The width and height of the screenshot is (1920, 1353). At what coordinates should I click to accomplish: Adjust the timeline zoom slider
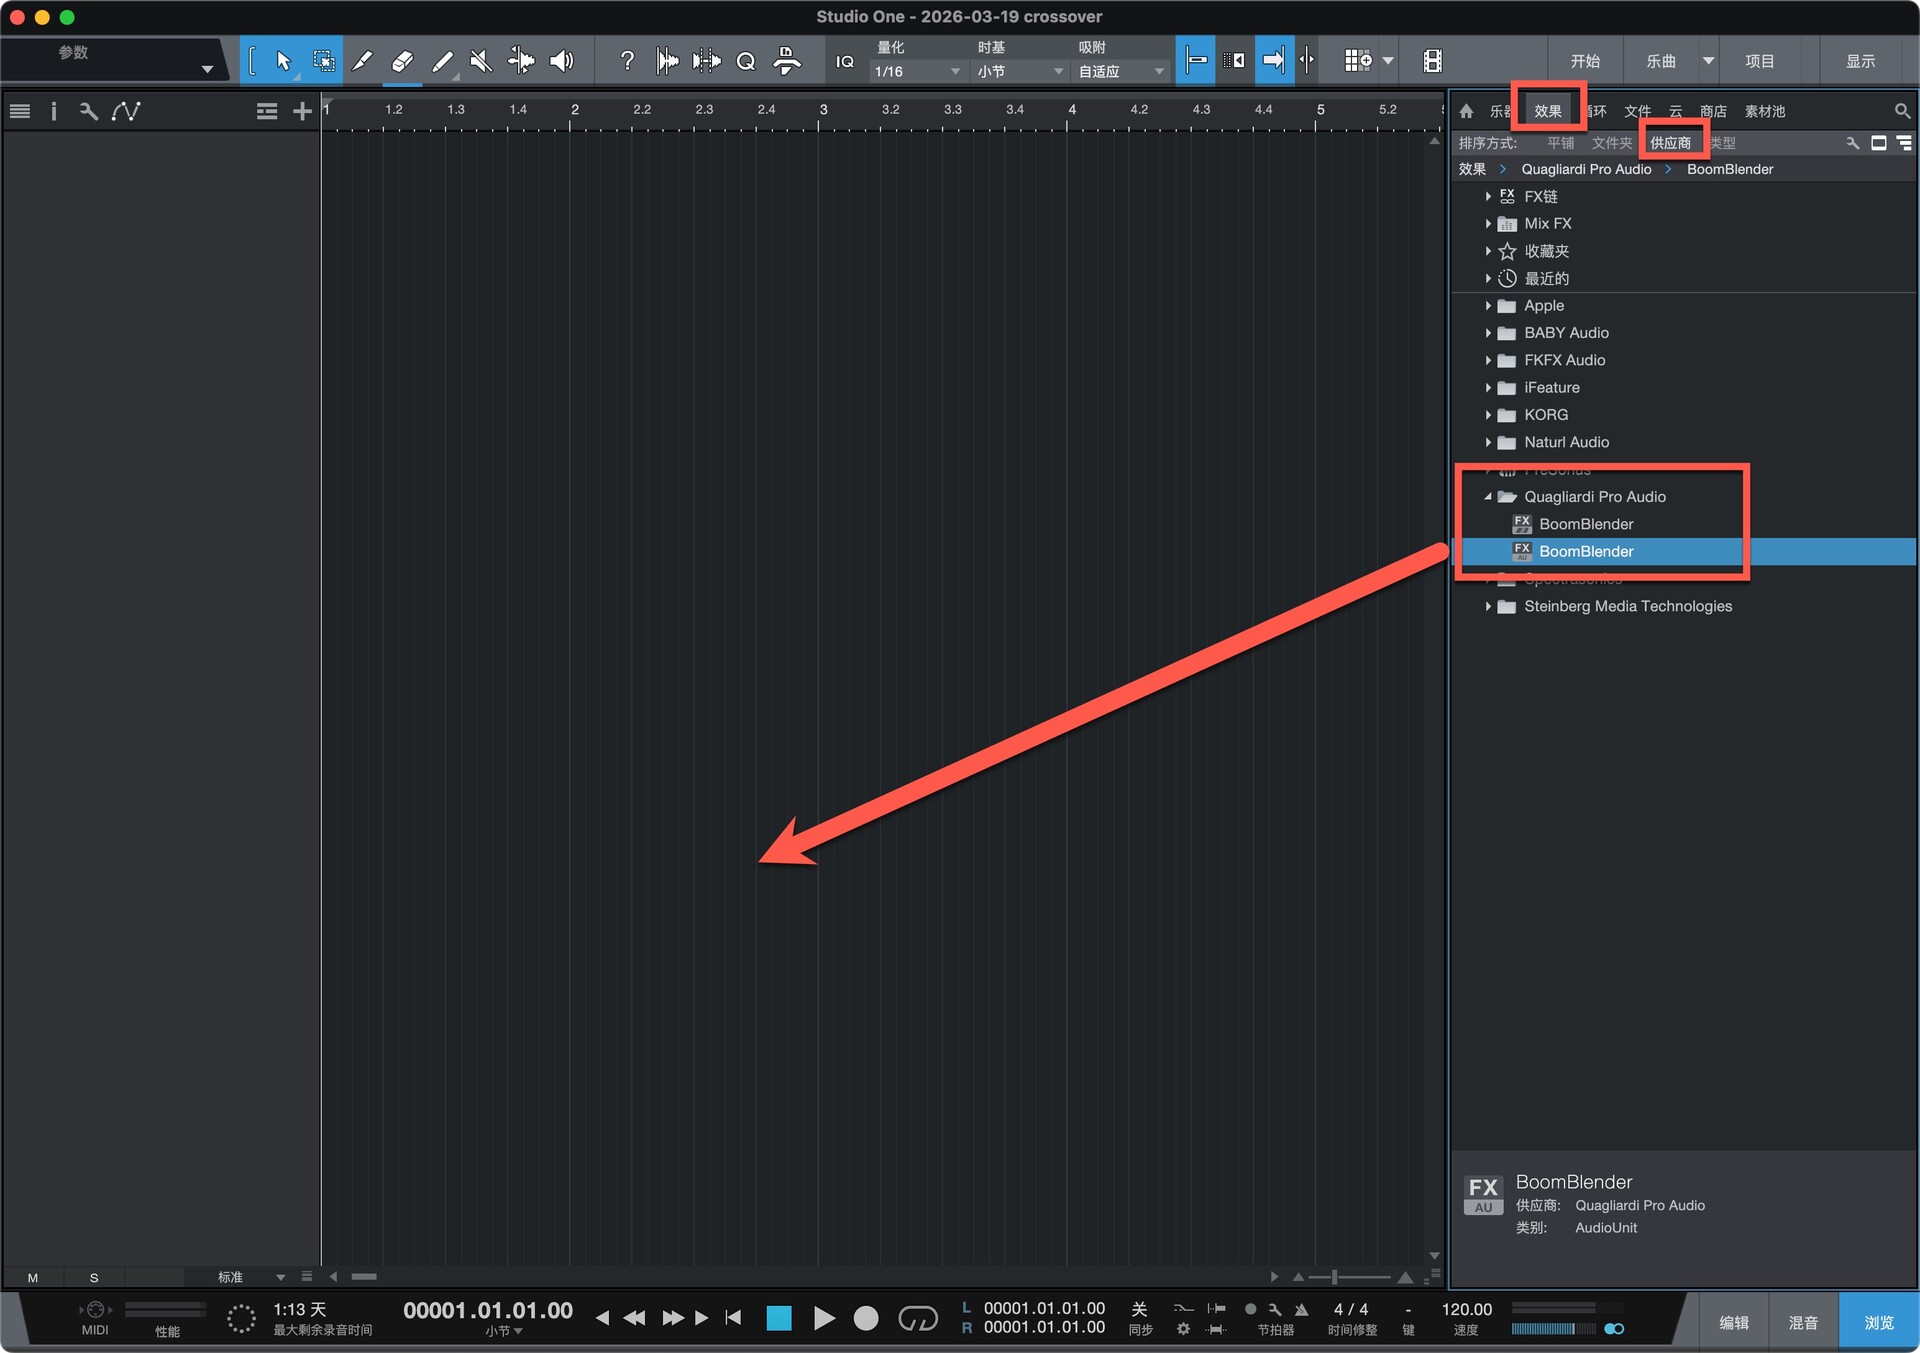coord(1334,1277)
